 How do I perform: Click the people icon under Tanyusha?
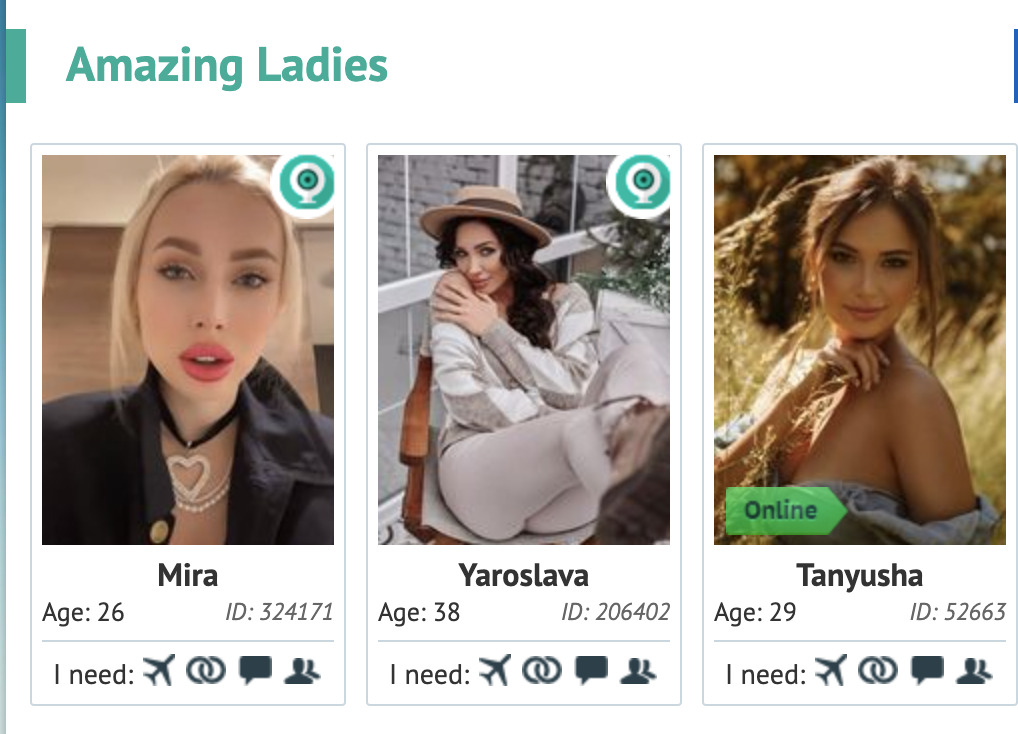[975, 672]
